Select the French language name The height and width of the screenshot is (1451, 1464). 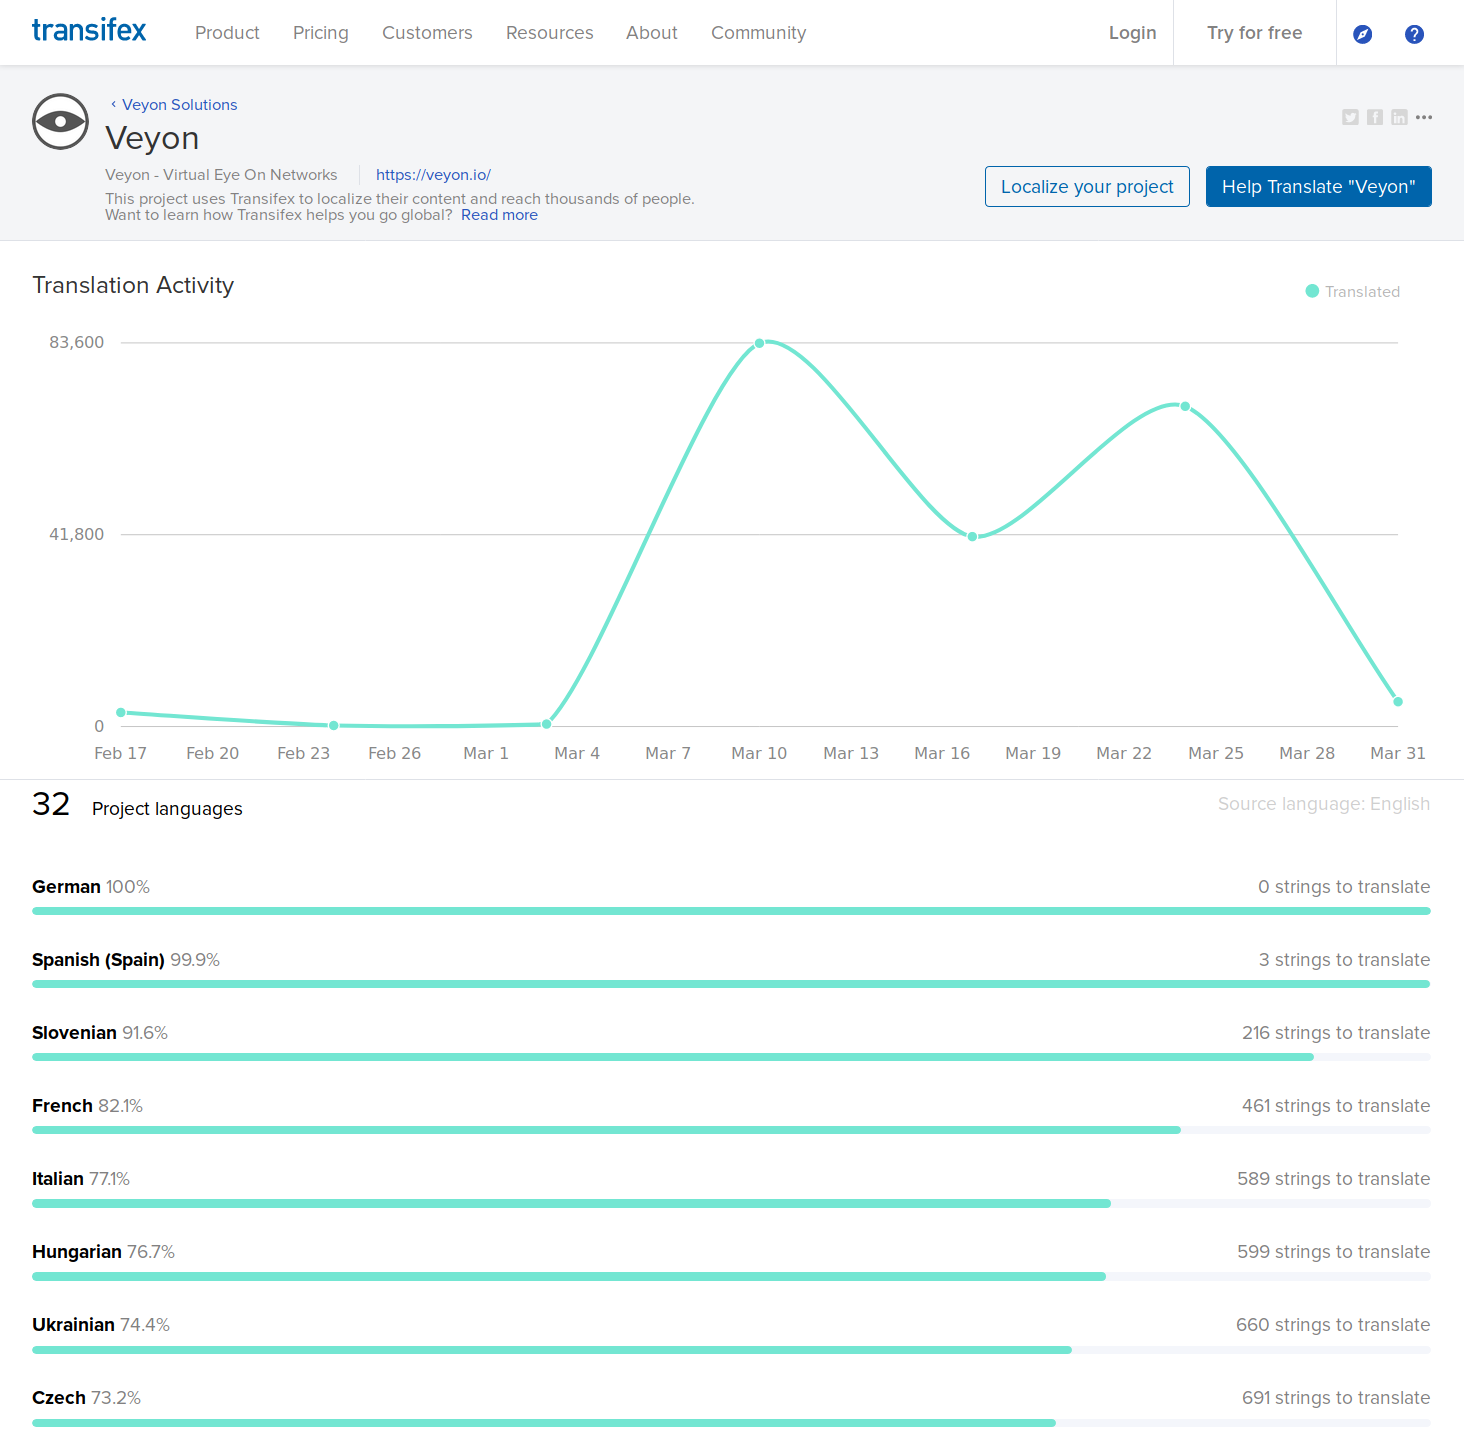tap(62, 1106)
